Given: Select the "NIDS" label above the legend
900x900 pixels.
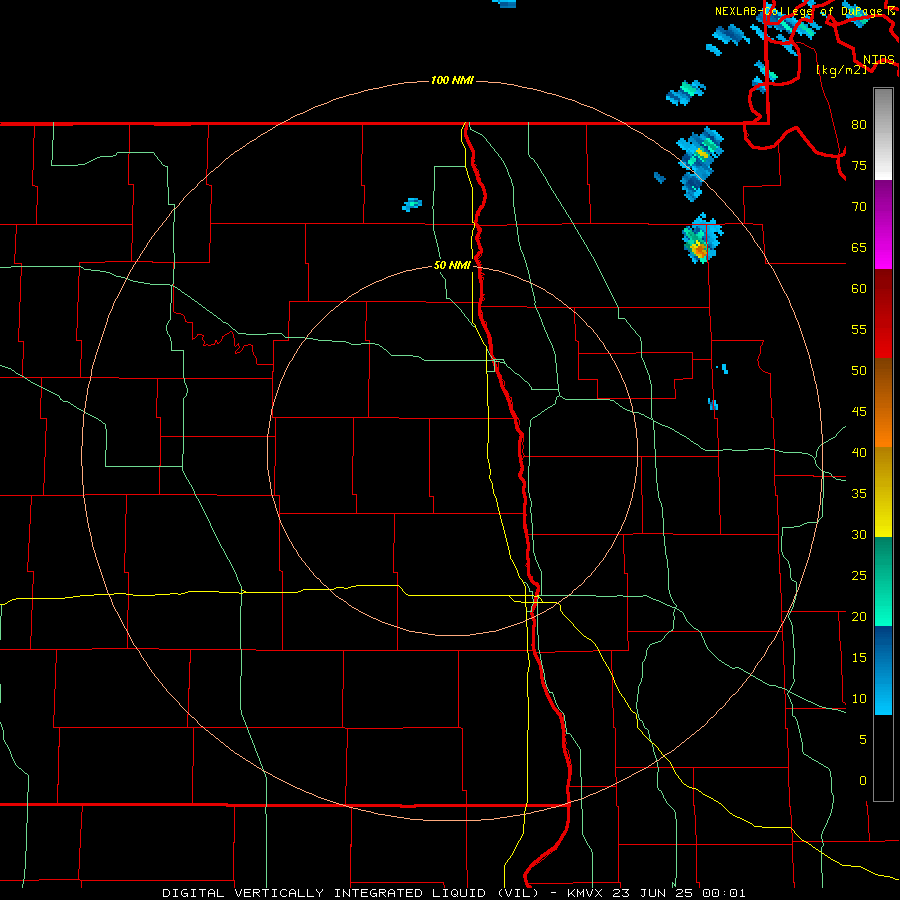Looking at the screenshot, I should point(878,60).
